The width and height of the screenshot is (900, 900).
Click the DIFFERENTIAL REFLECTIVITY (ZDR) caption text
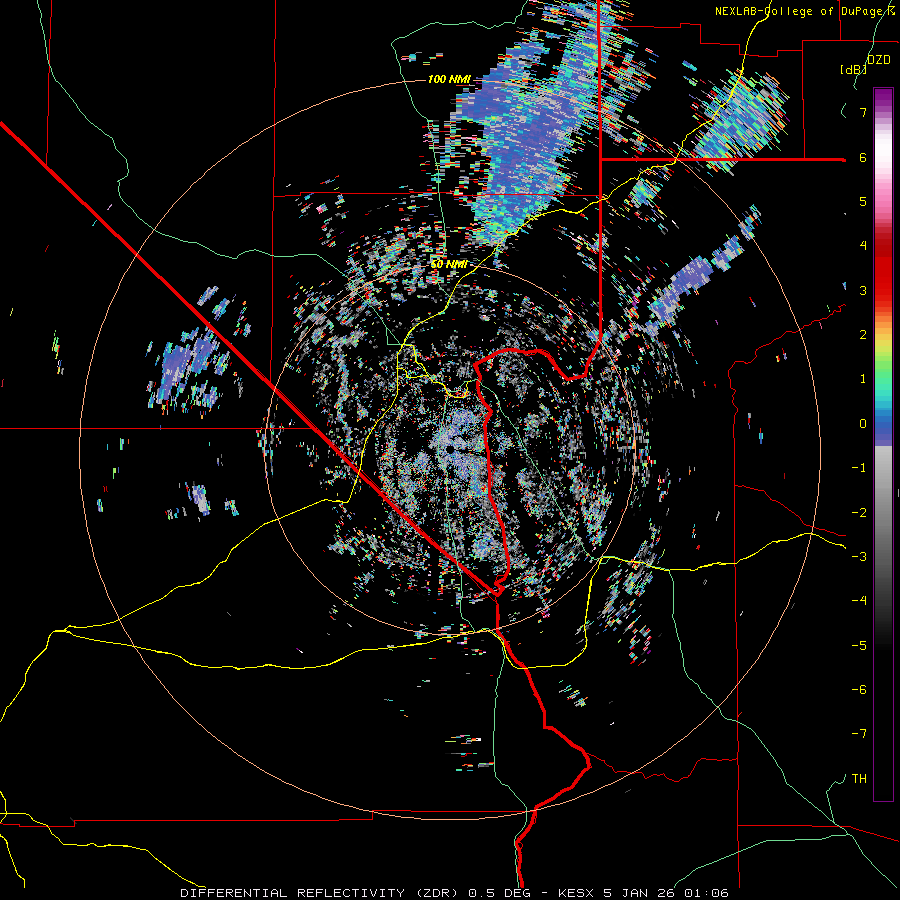321,893
